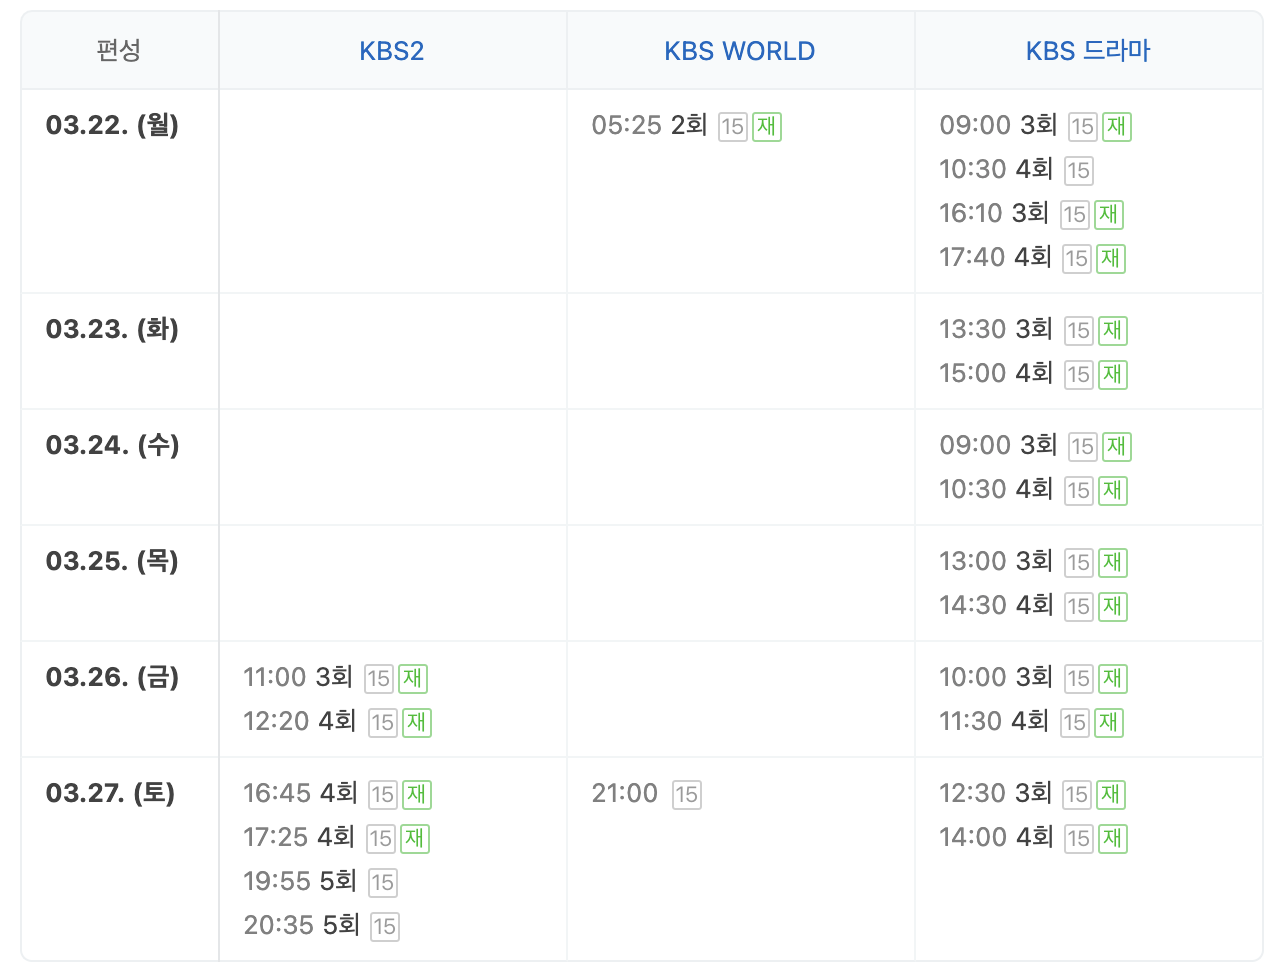Click the 12:30 3회 schedule entry
Image resolution: width=1284 pixels, height=976 pixels.
pos(995,793)
